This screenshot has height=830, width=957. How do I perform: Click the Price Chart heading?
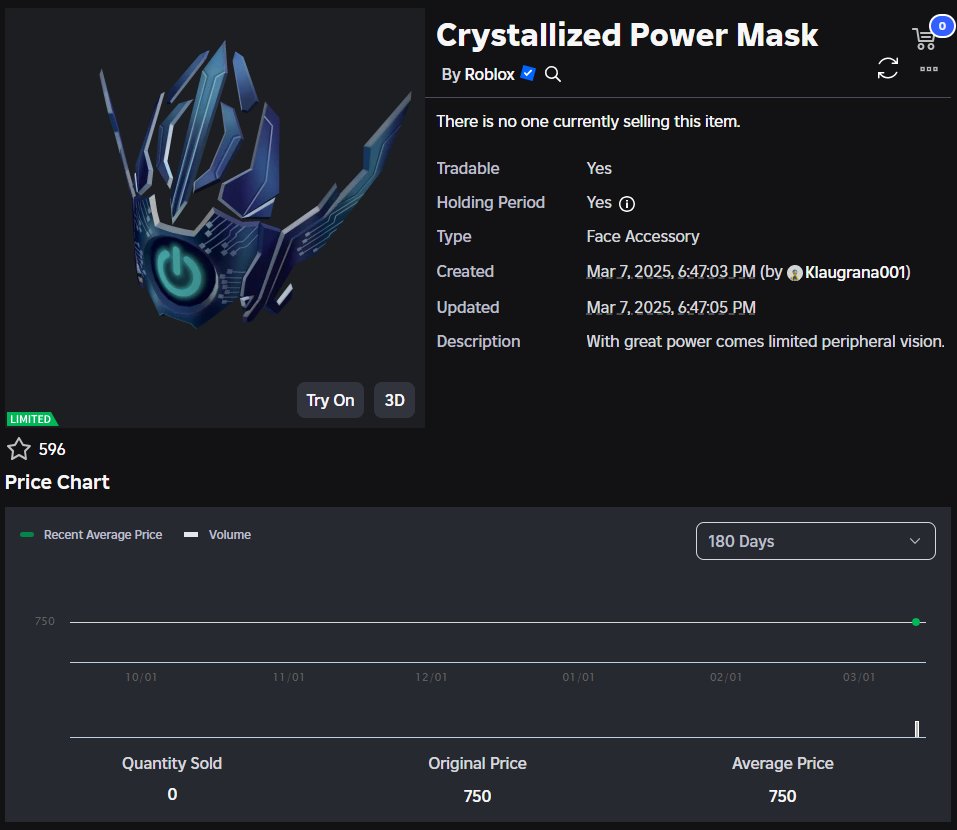click(x=57, y=482)
